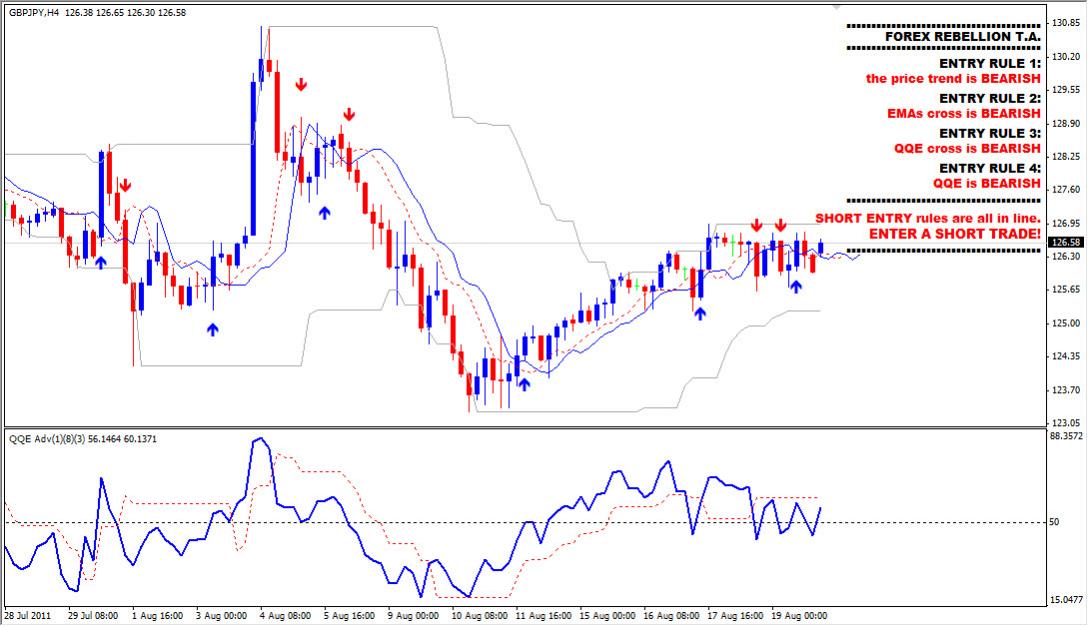Click the rightmost red down arrow on the chart
Screen dimensions: 1088x626
[780, 224]
